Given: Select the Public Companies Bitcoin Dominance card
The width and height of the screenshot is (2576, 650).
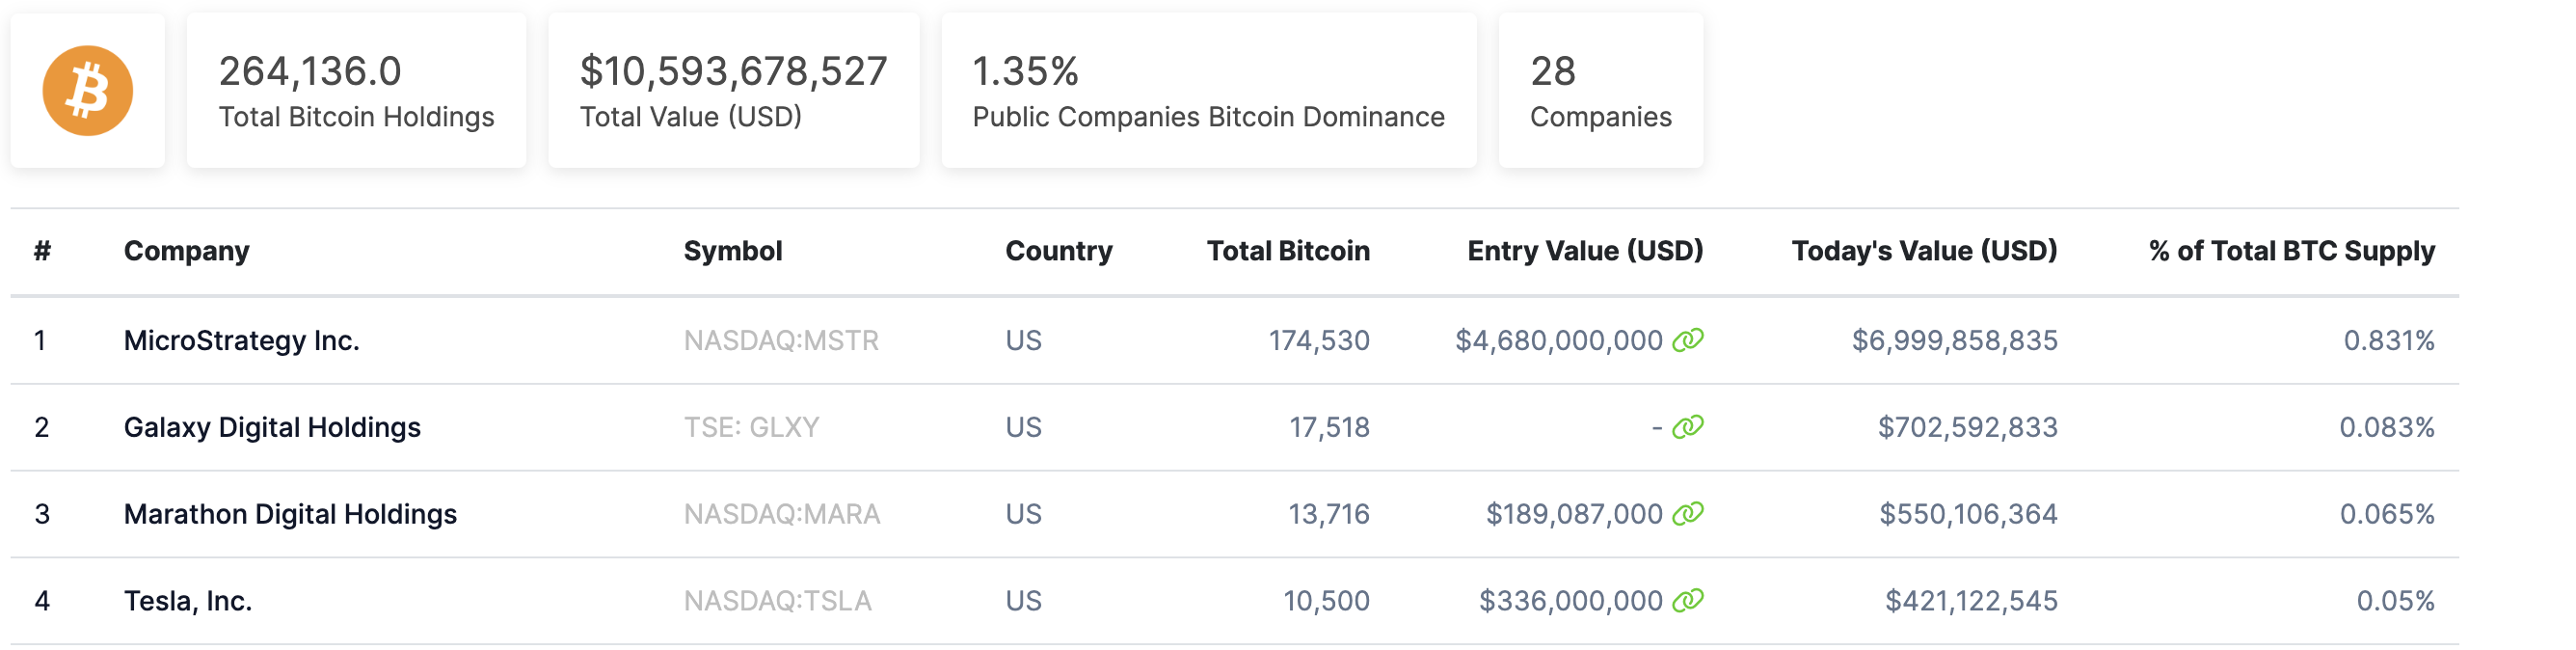Looking at the screenshot, I should coord(1208,91).
